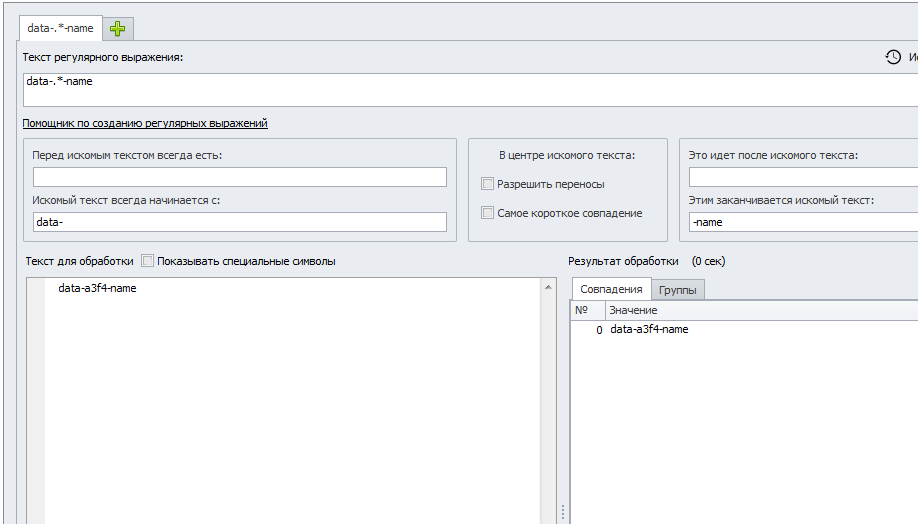
Task: Add a new regex tab with green plus
Action: (x=118, y=29)
